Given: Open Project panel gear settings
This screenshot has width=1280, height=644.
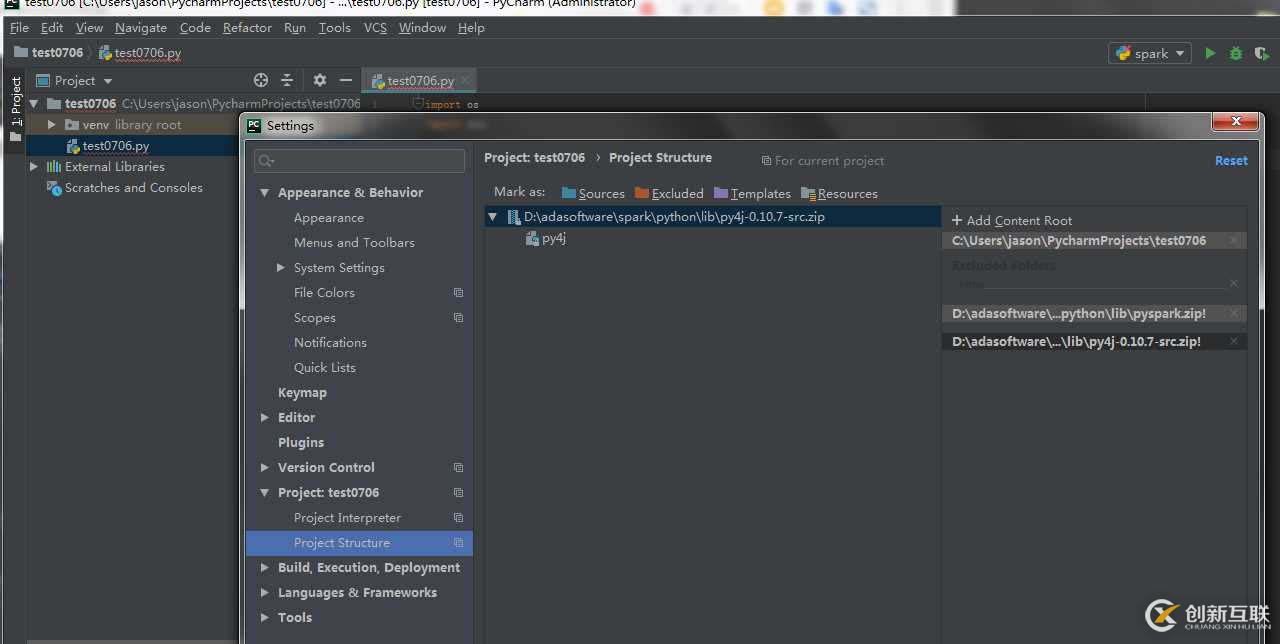Looking at the screenshot, I should point(320,80).
